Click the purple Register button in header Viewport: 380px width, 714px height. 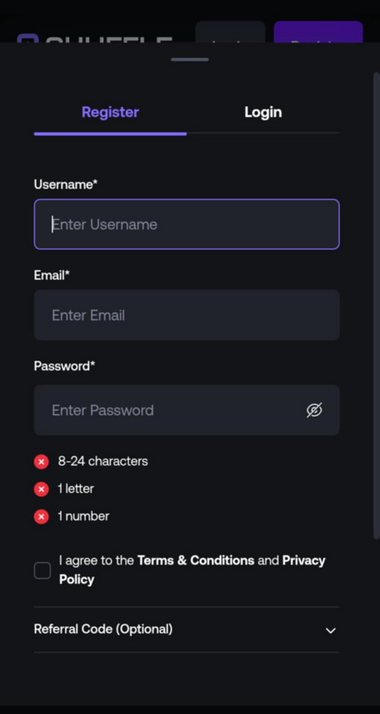click(x=318, y=31)
